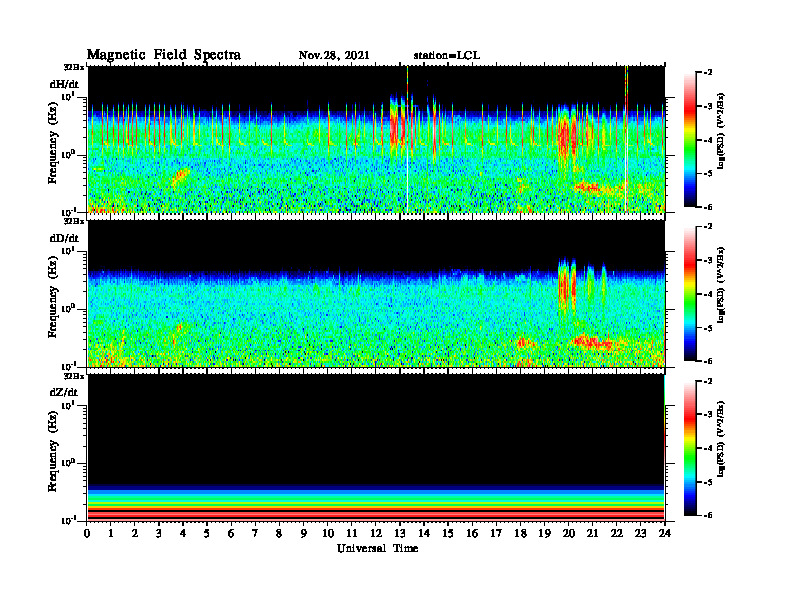Click hour 1 on the time axis

click(x=111, y=534)
